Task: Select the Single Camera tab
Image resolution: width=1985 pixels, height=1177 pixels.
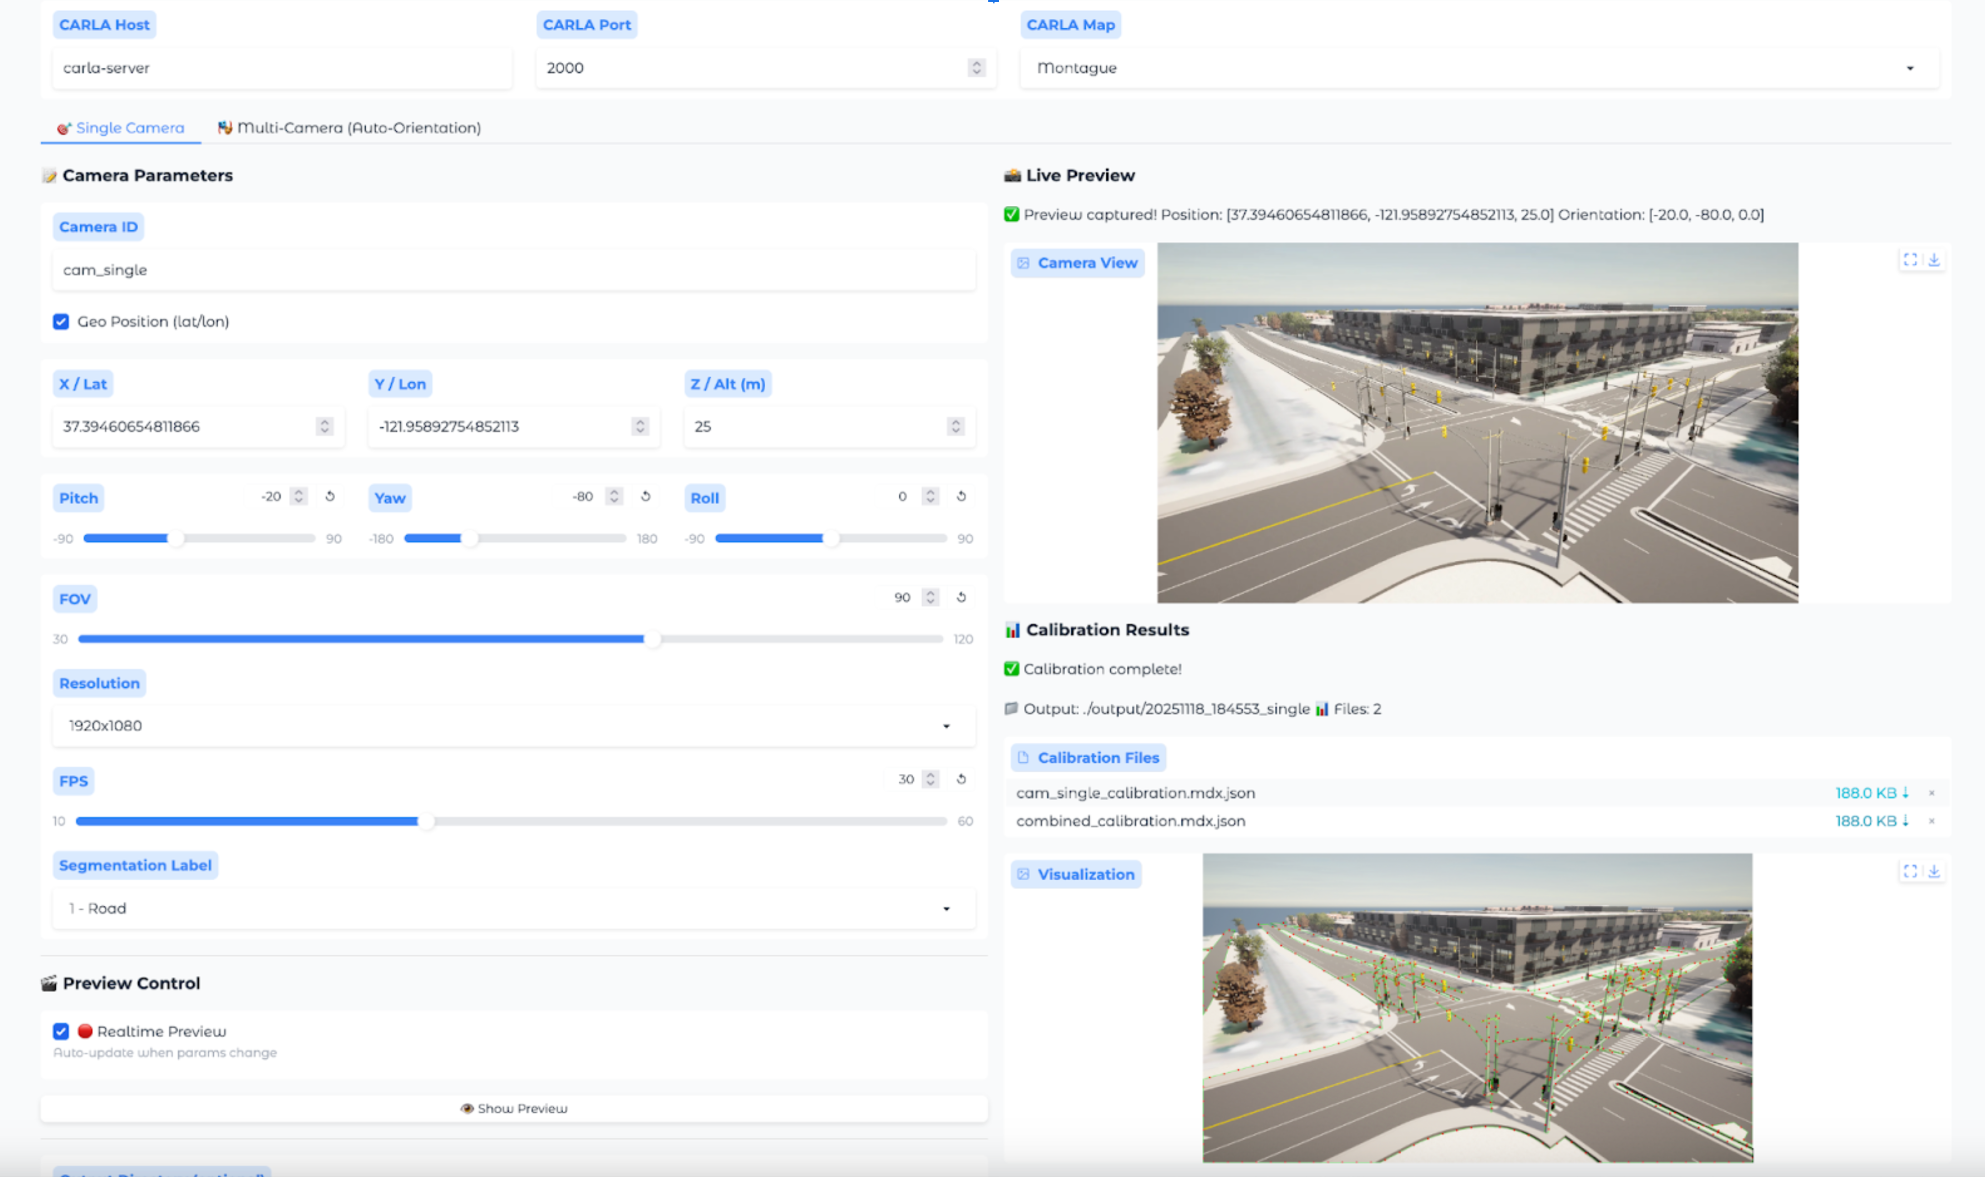Action: click(x=121, y=128)
